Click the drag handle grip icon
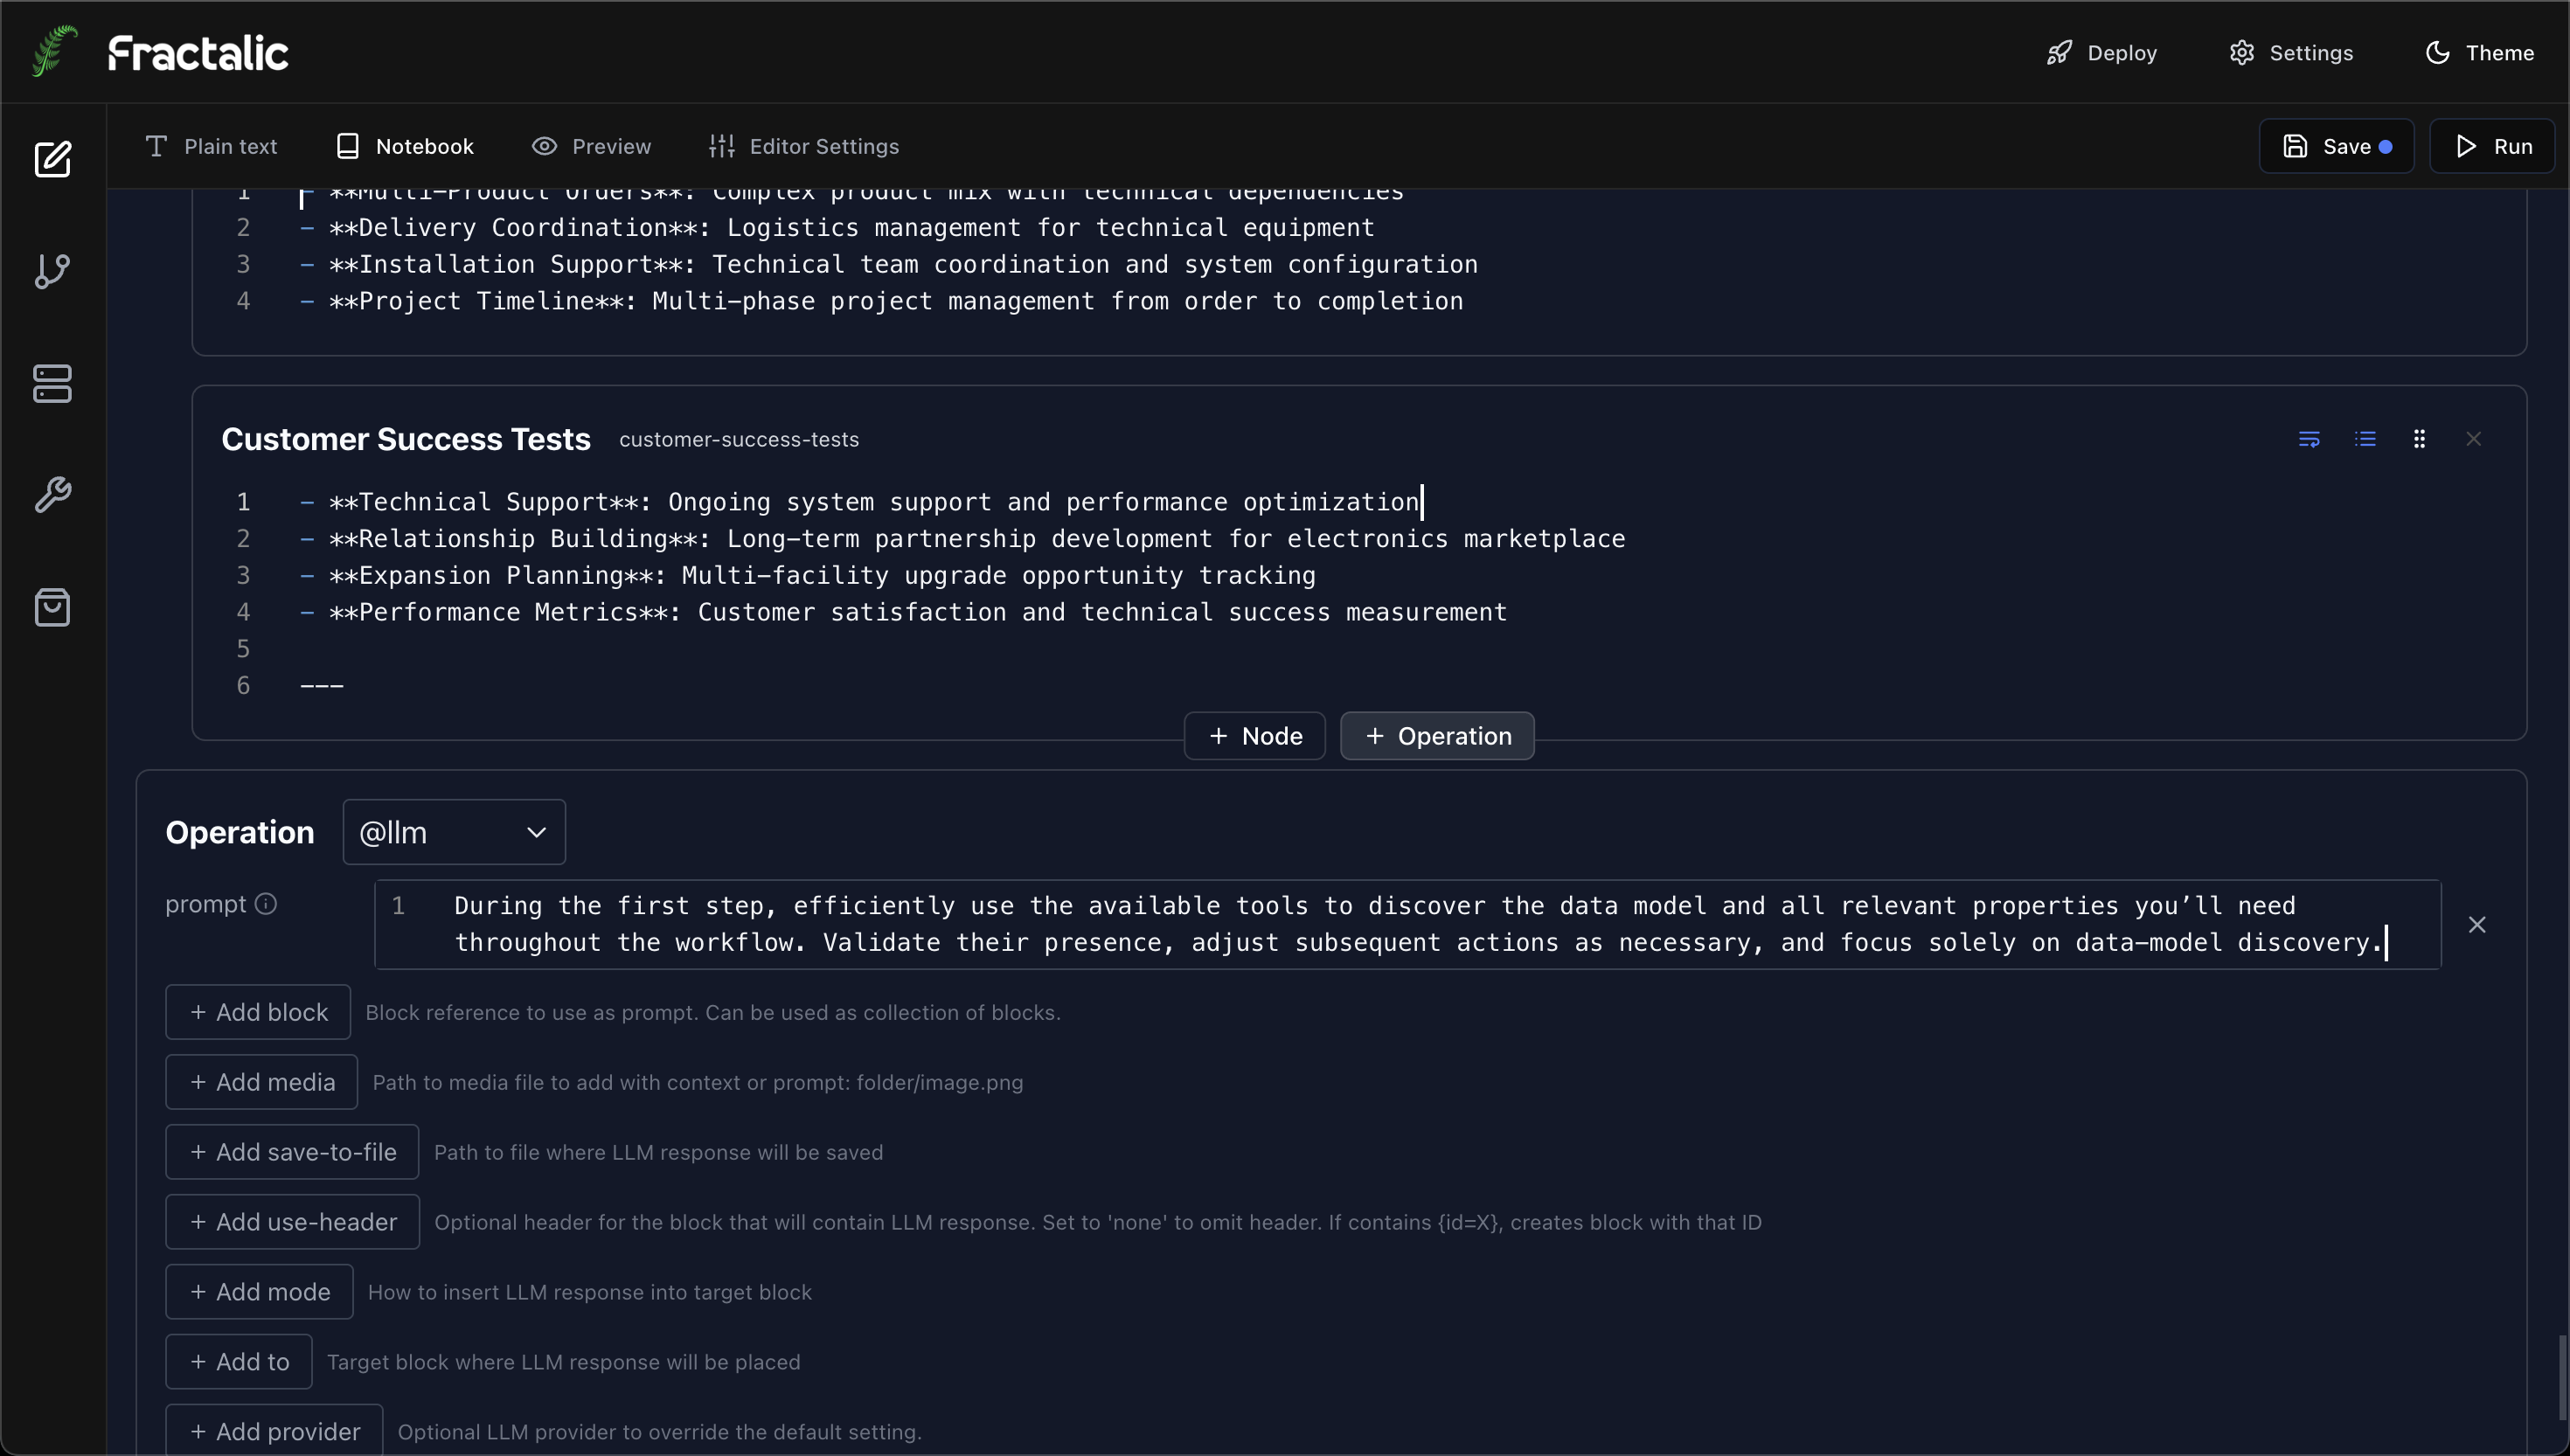 [2419, 439]
